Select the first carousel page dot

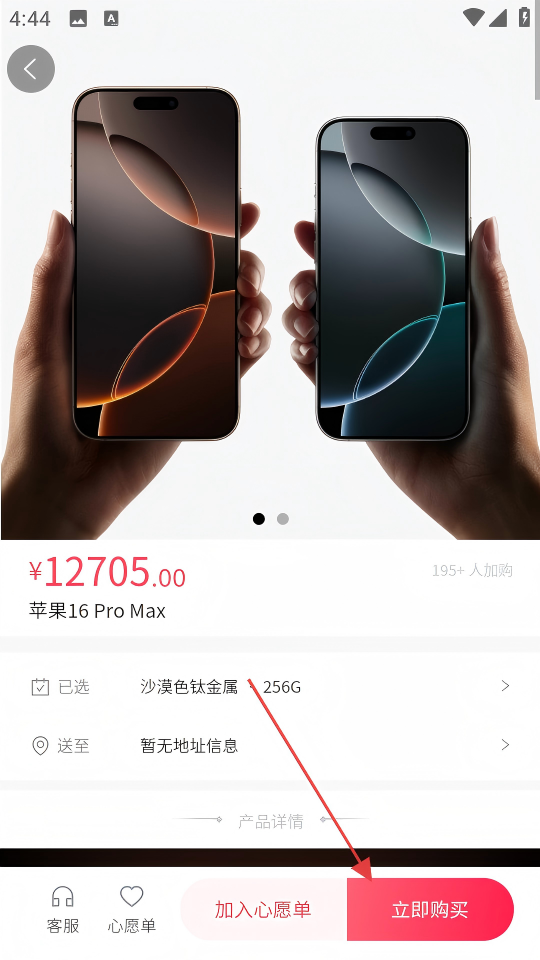(259, 519)
